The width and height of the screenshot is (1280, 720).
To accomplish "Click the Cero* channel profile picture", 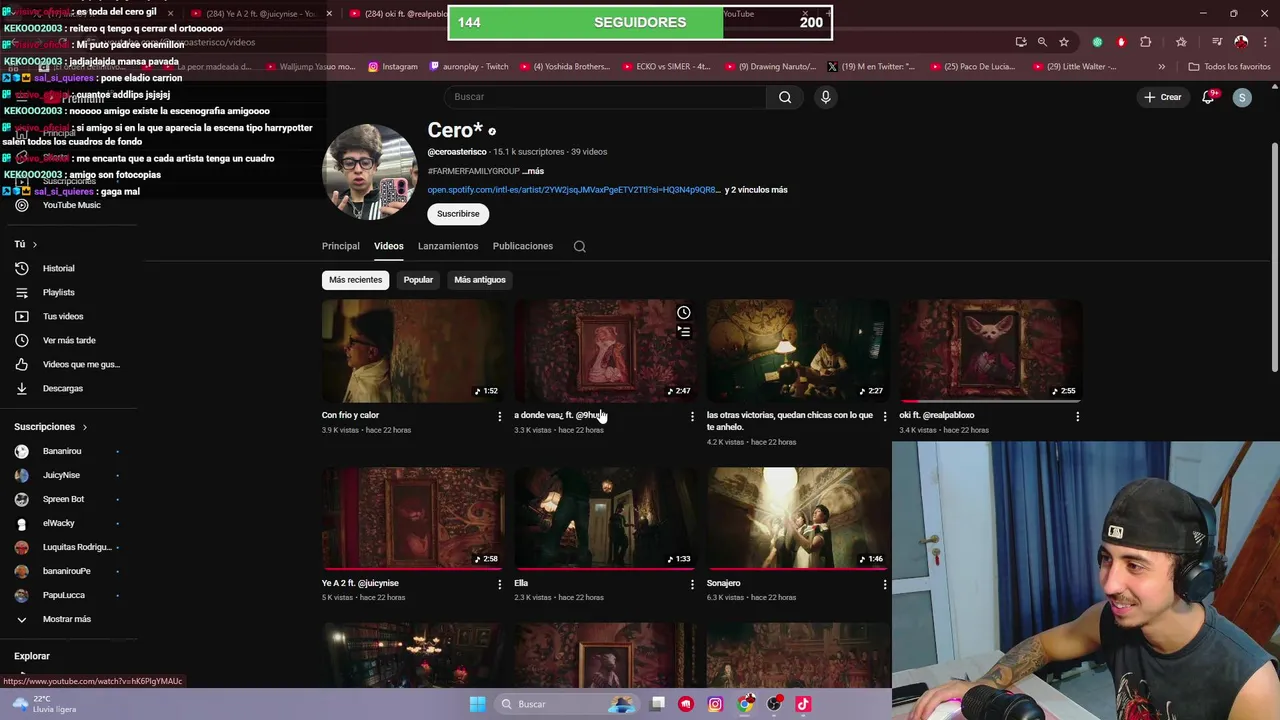I will click(x=369, y=171).
